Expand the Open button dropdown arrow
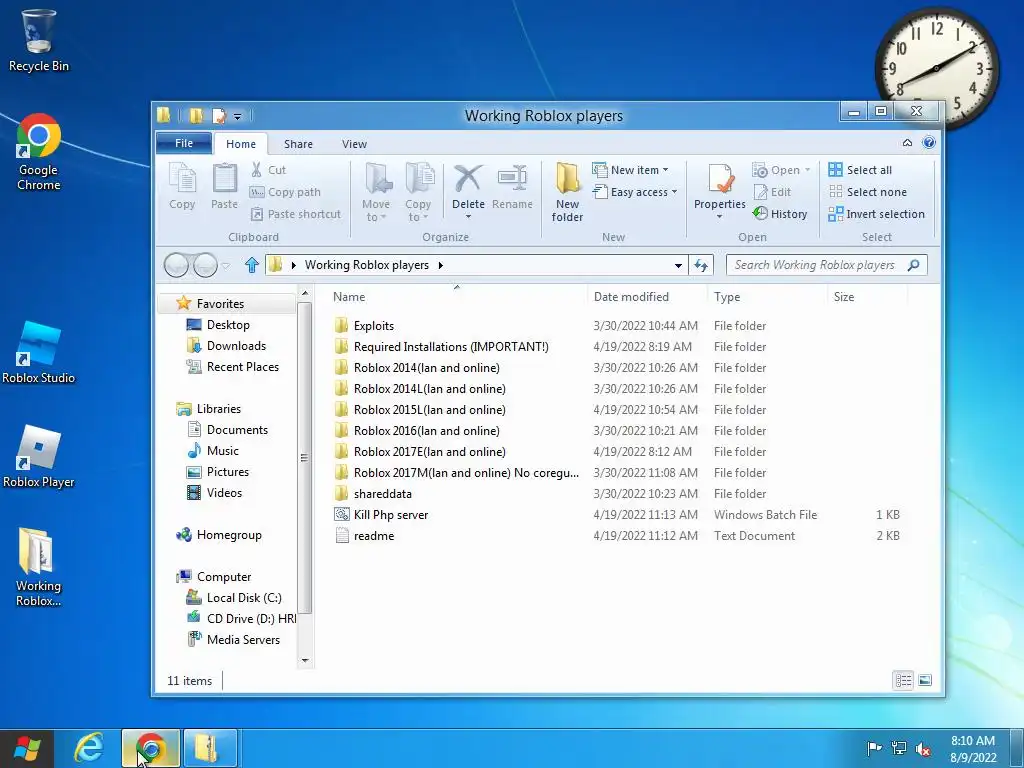 (x=808, y=170)
